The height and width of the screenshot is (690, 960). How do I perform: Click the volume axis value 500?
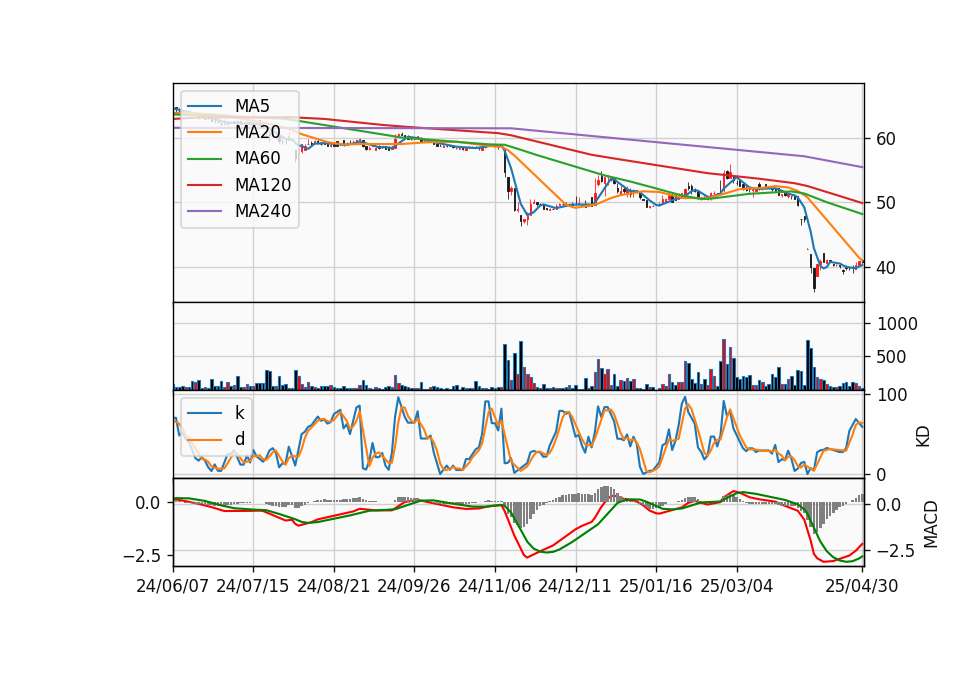coord(891,357)
